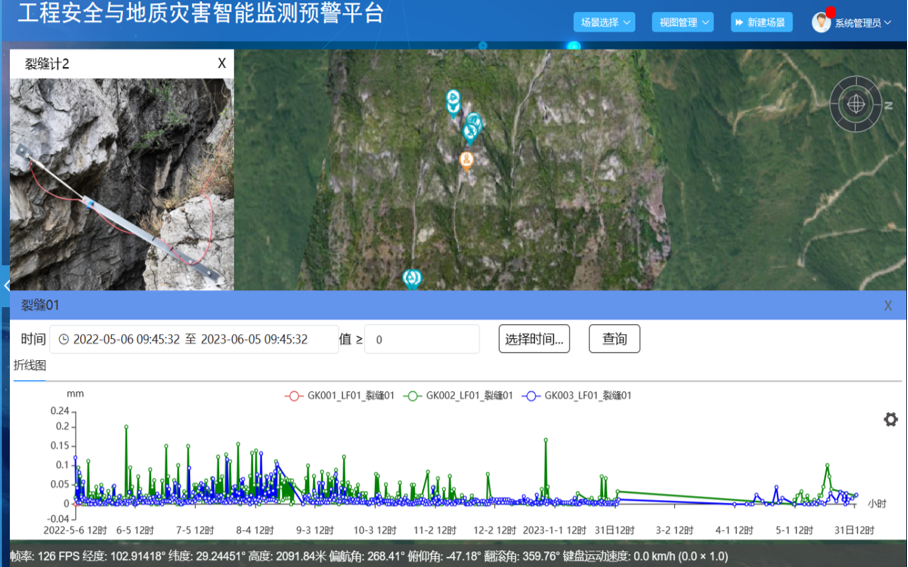Screen dimensions: 908x567
Task: Close the 裂缝01 chart panel
Action: point(887,306)
